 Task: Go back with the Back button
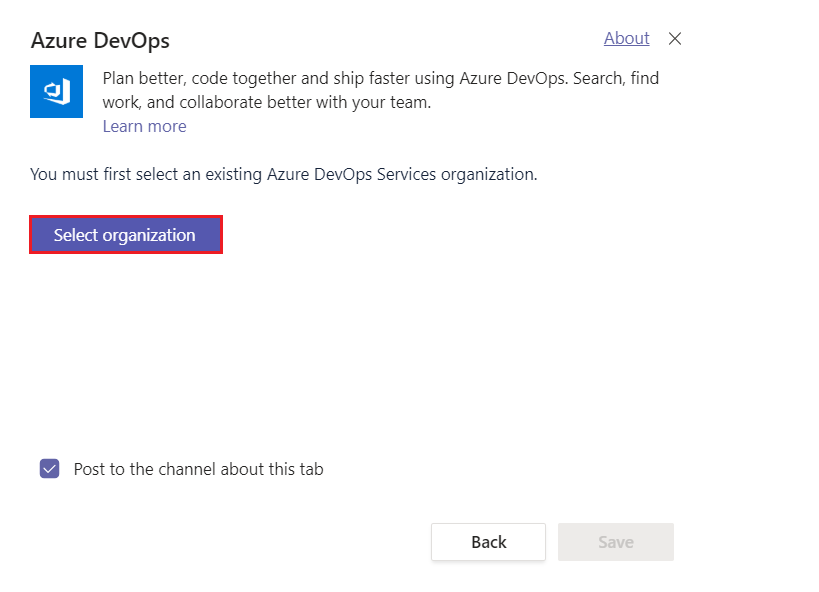point(488,542)
